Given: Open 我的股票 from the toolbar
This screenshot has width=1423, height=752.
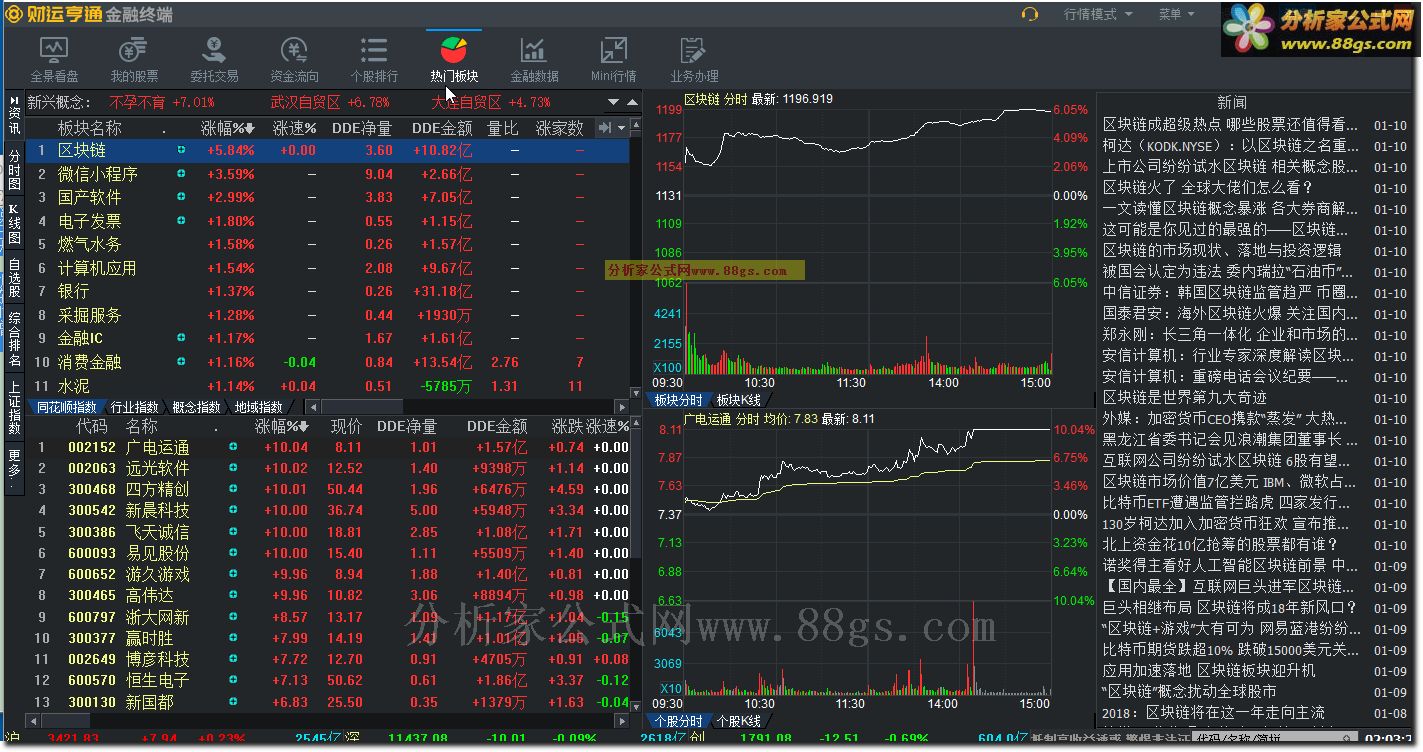Looking at the screenshot, I should [x=134, y=60].
